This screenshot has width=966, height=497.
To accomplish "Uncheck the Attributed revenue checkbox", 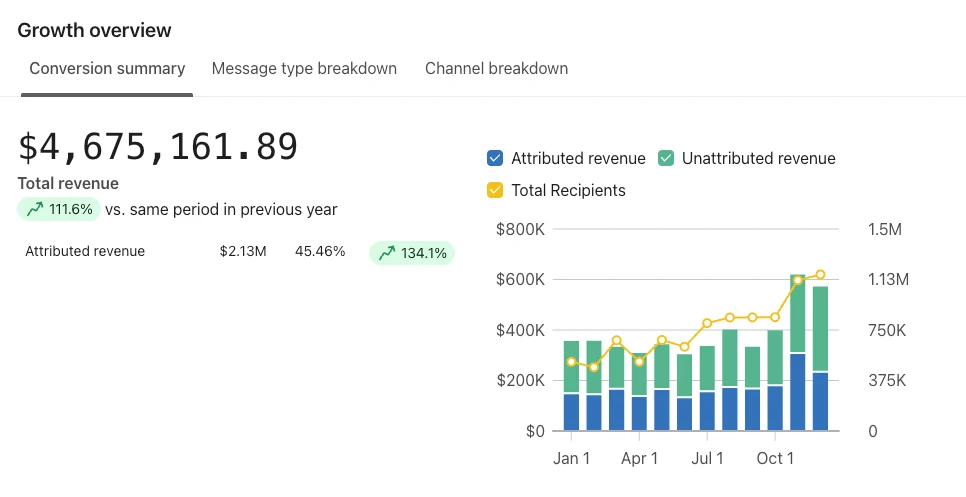I will click(495, 158).
